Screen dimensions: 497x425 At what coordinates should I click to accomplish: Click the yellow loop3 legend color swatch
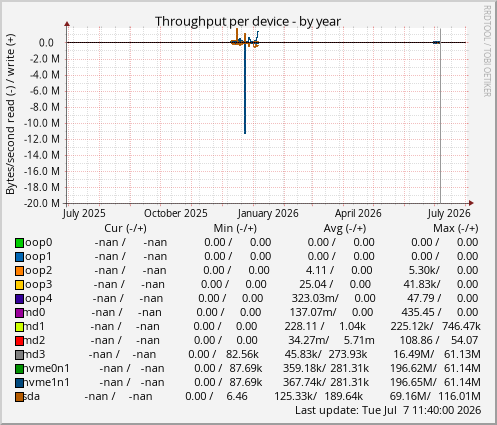pyautogui.click(x=19, y=285)
